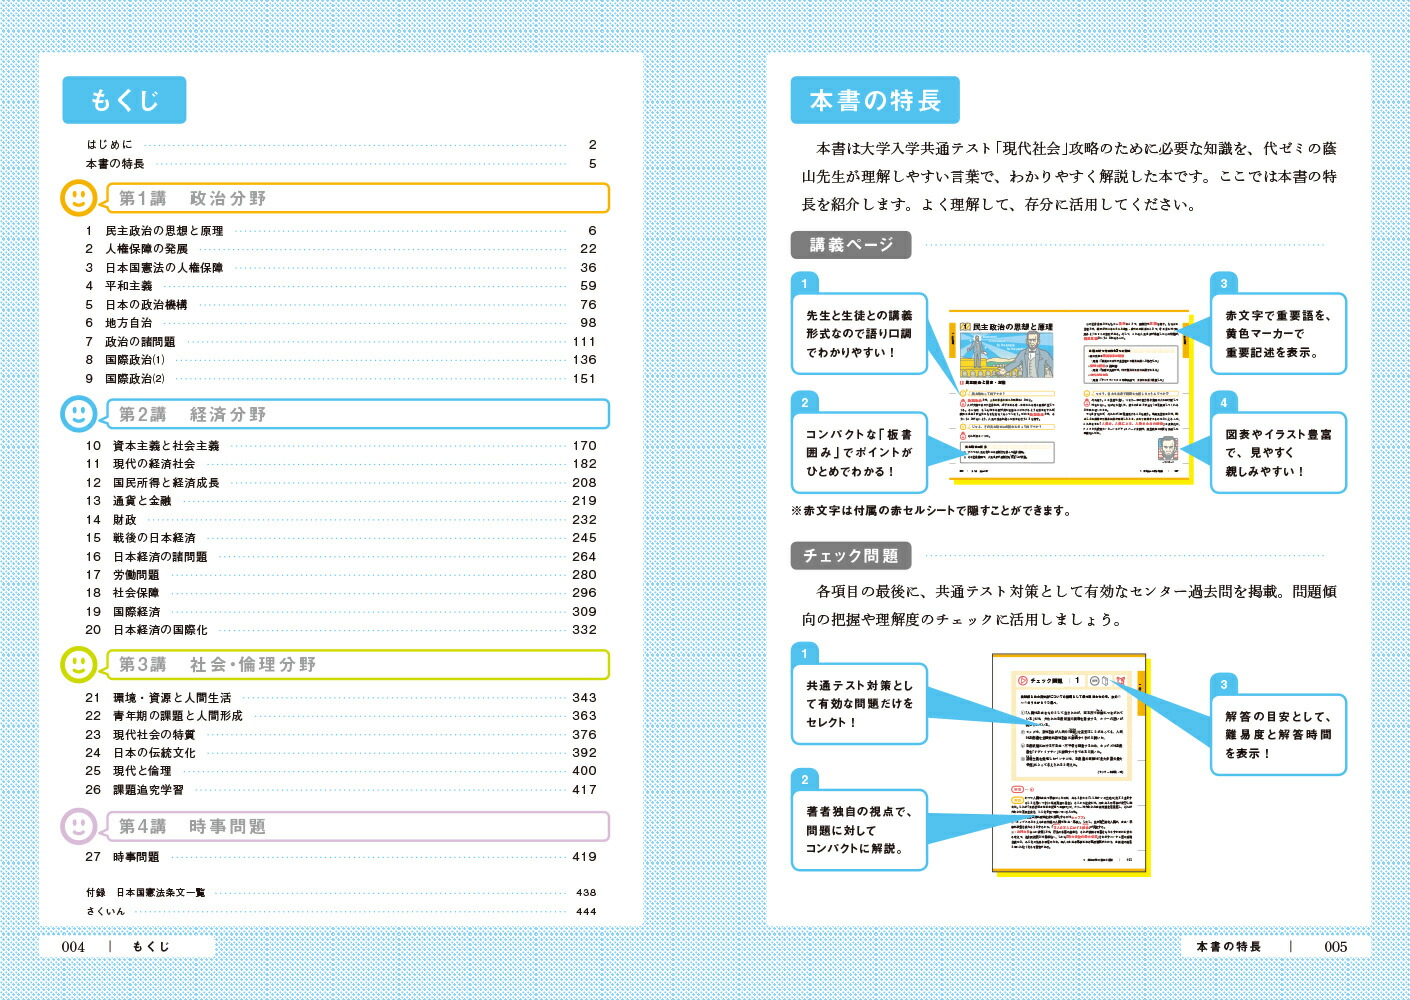Click the callout 赤文字で重要語を、黄色マーカーで

(1278, 334)
